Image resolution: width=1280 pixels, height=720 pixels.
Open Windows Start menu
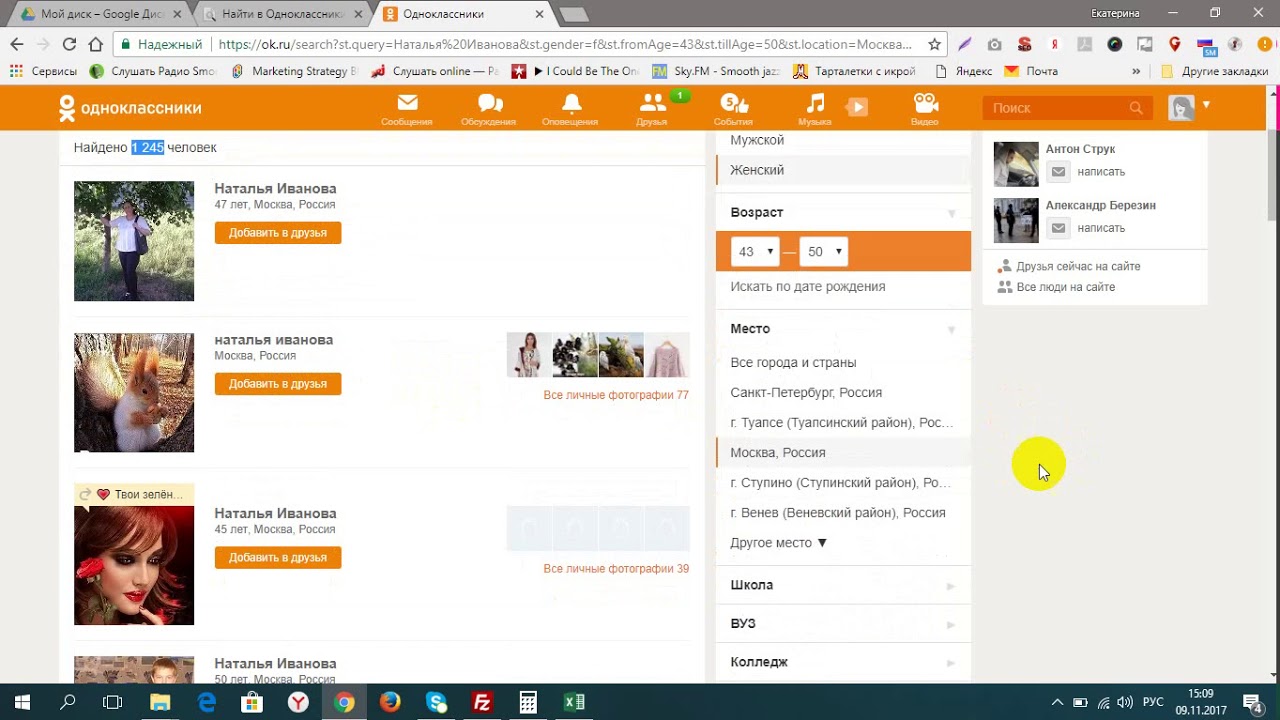pyautogui.click(x=22, y=702)
